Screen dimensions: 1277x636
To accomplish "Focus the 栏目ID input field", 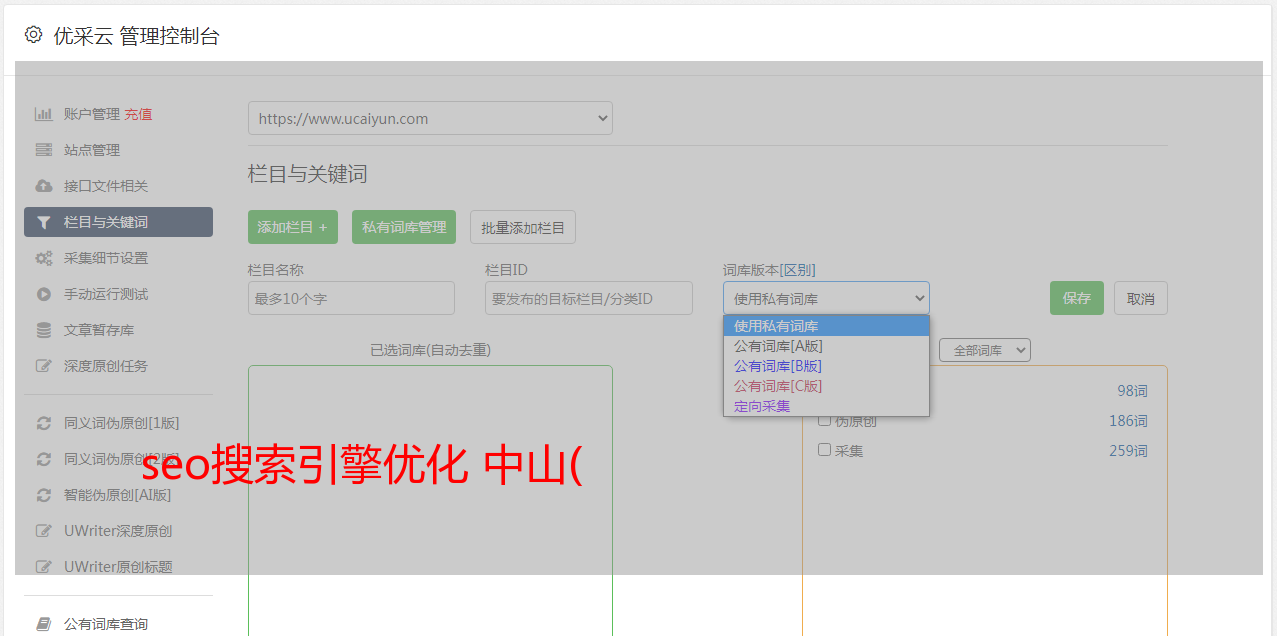I will (589, 298).
